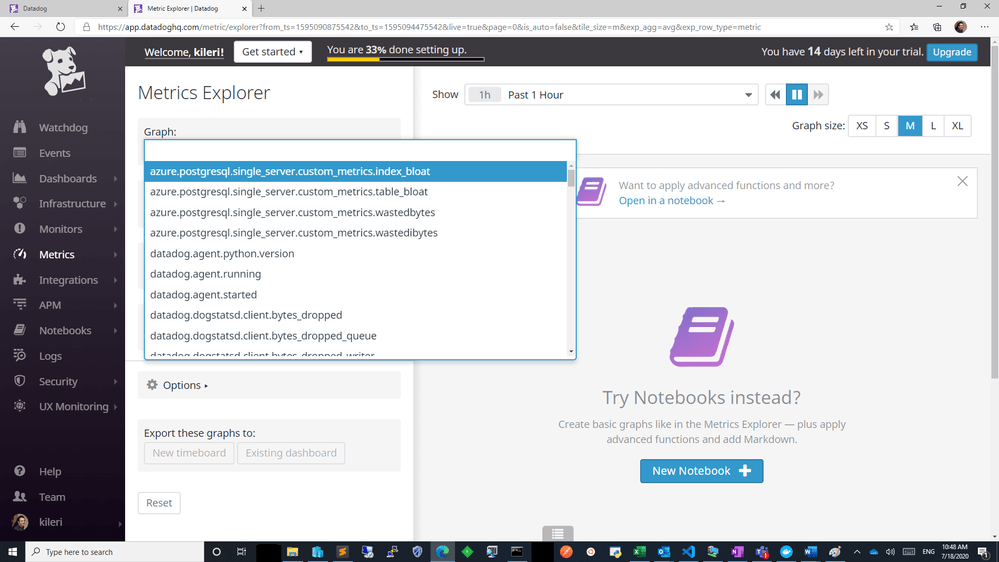Set graph size to L
999x562 pixels.
[933, 126]
